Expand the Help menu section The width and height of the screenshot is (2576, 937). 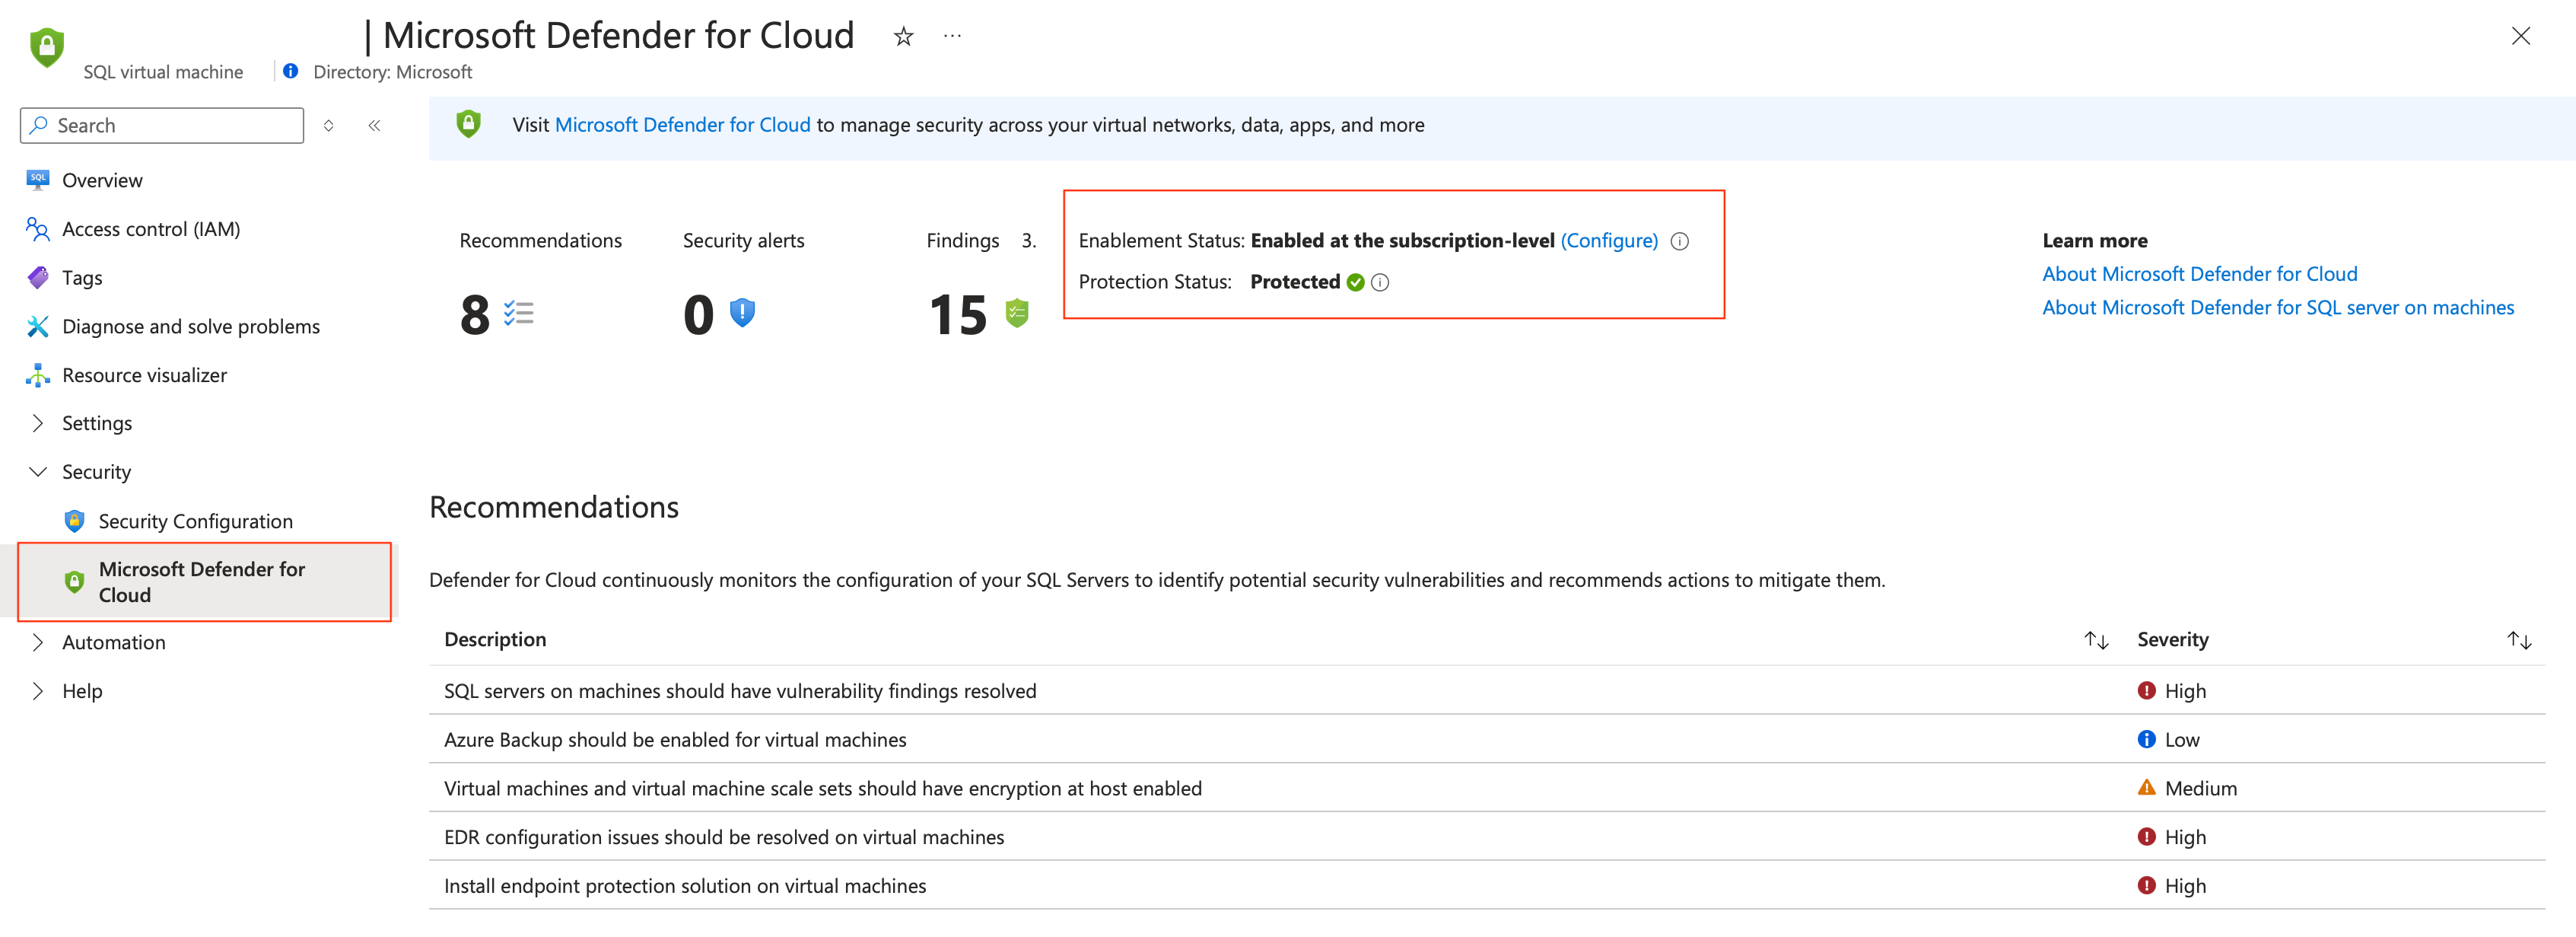point(38,691)
